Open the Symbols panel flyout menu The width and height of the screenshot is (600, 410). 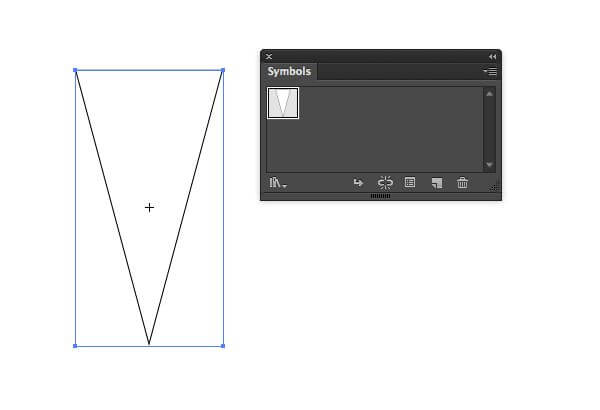click(x=490, y=71)
